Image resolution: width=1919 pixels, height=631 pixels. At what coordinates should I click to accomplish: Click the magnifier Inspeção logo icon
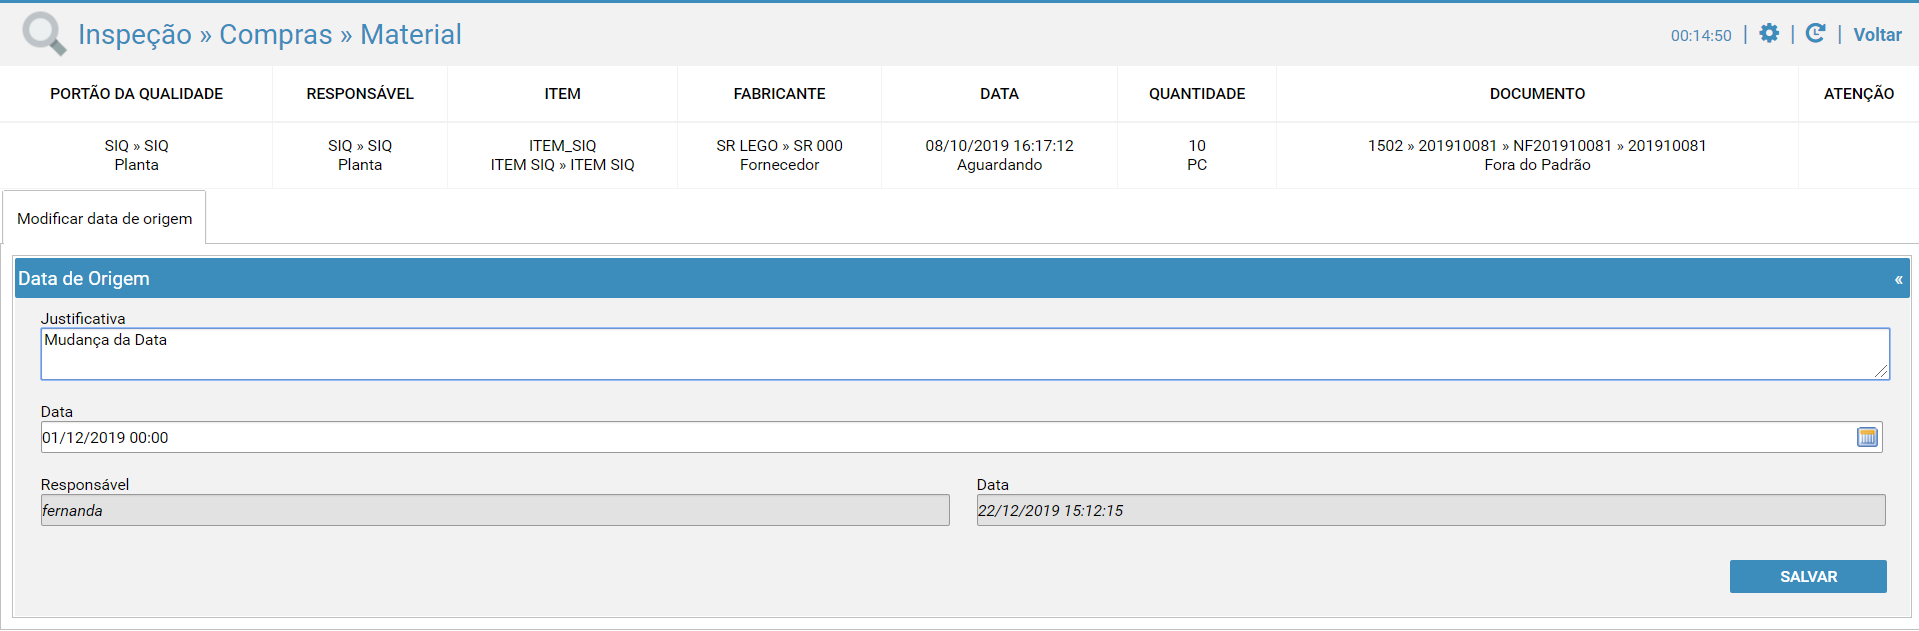44,34
